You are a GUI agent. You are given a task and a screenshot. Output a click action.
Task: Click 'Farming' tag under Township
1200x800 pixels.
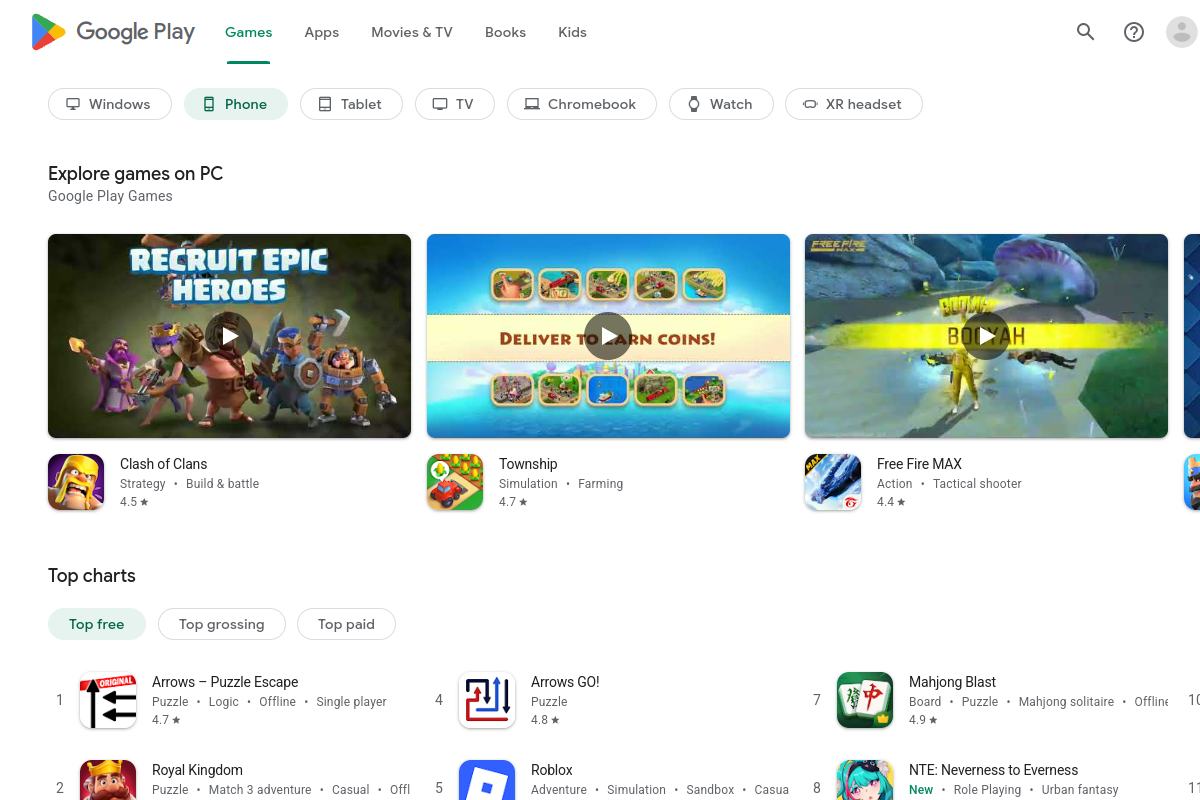(x=600, y=484)
